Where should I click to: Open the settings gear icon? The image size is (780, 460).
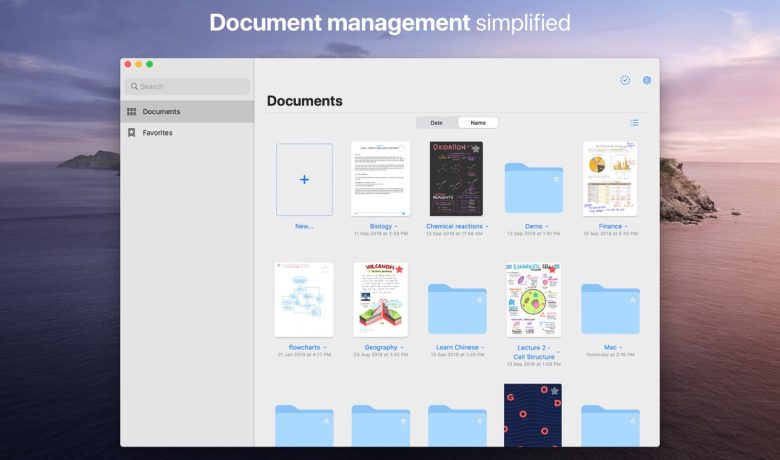tap(647, 80)
